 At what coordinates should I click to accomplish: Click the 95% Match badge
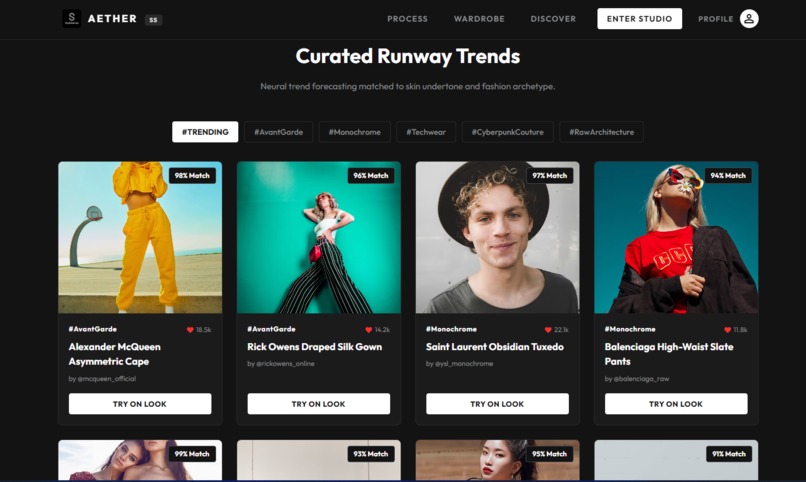pyautogui.click(x=549, y=454)
